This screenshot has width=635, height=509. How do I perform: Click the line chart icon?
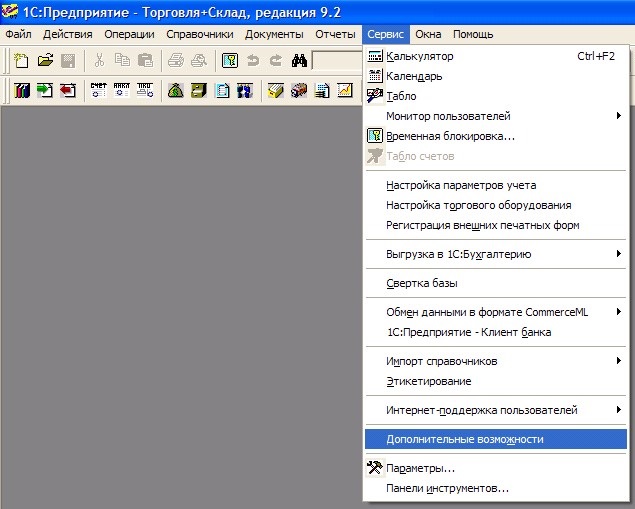(345, 90)
